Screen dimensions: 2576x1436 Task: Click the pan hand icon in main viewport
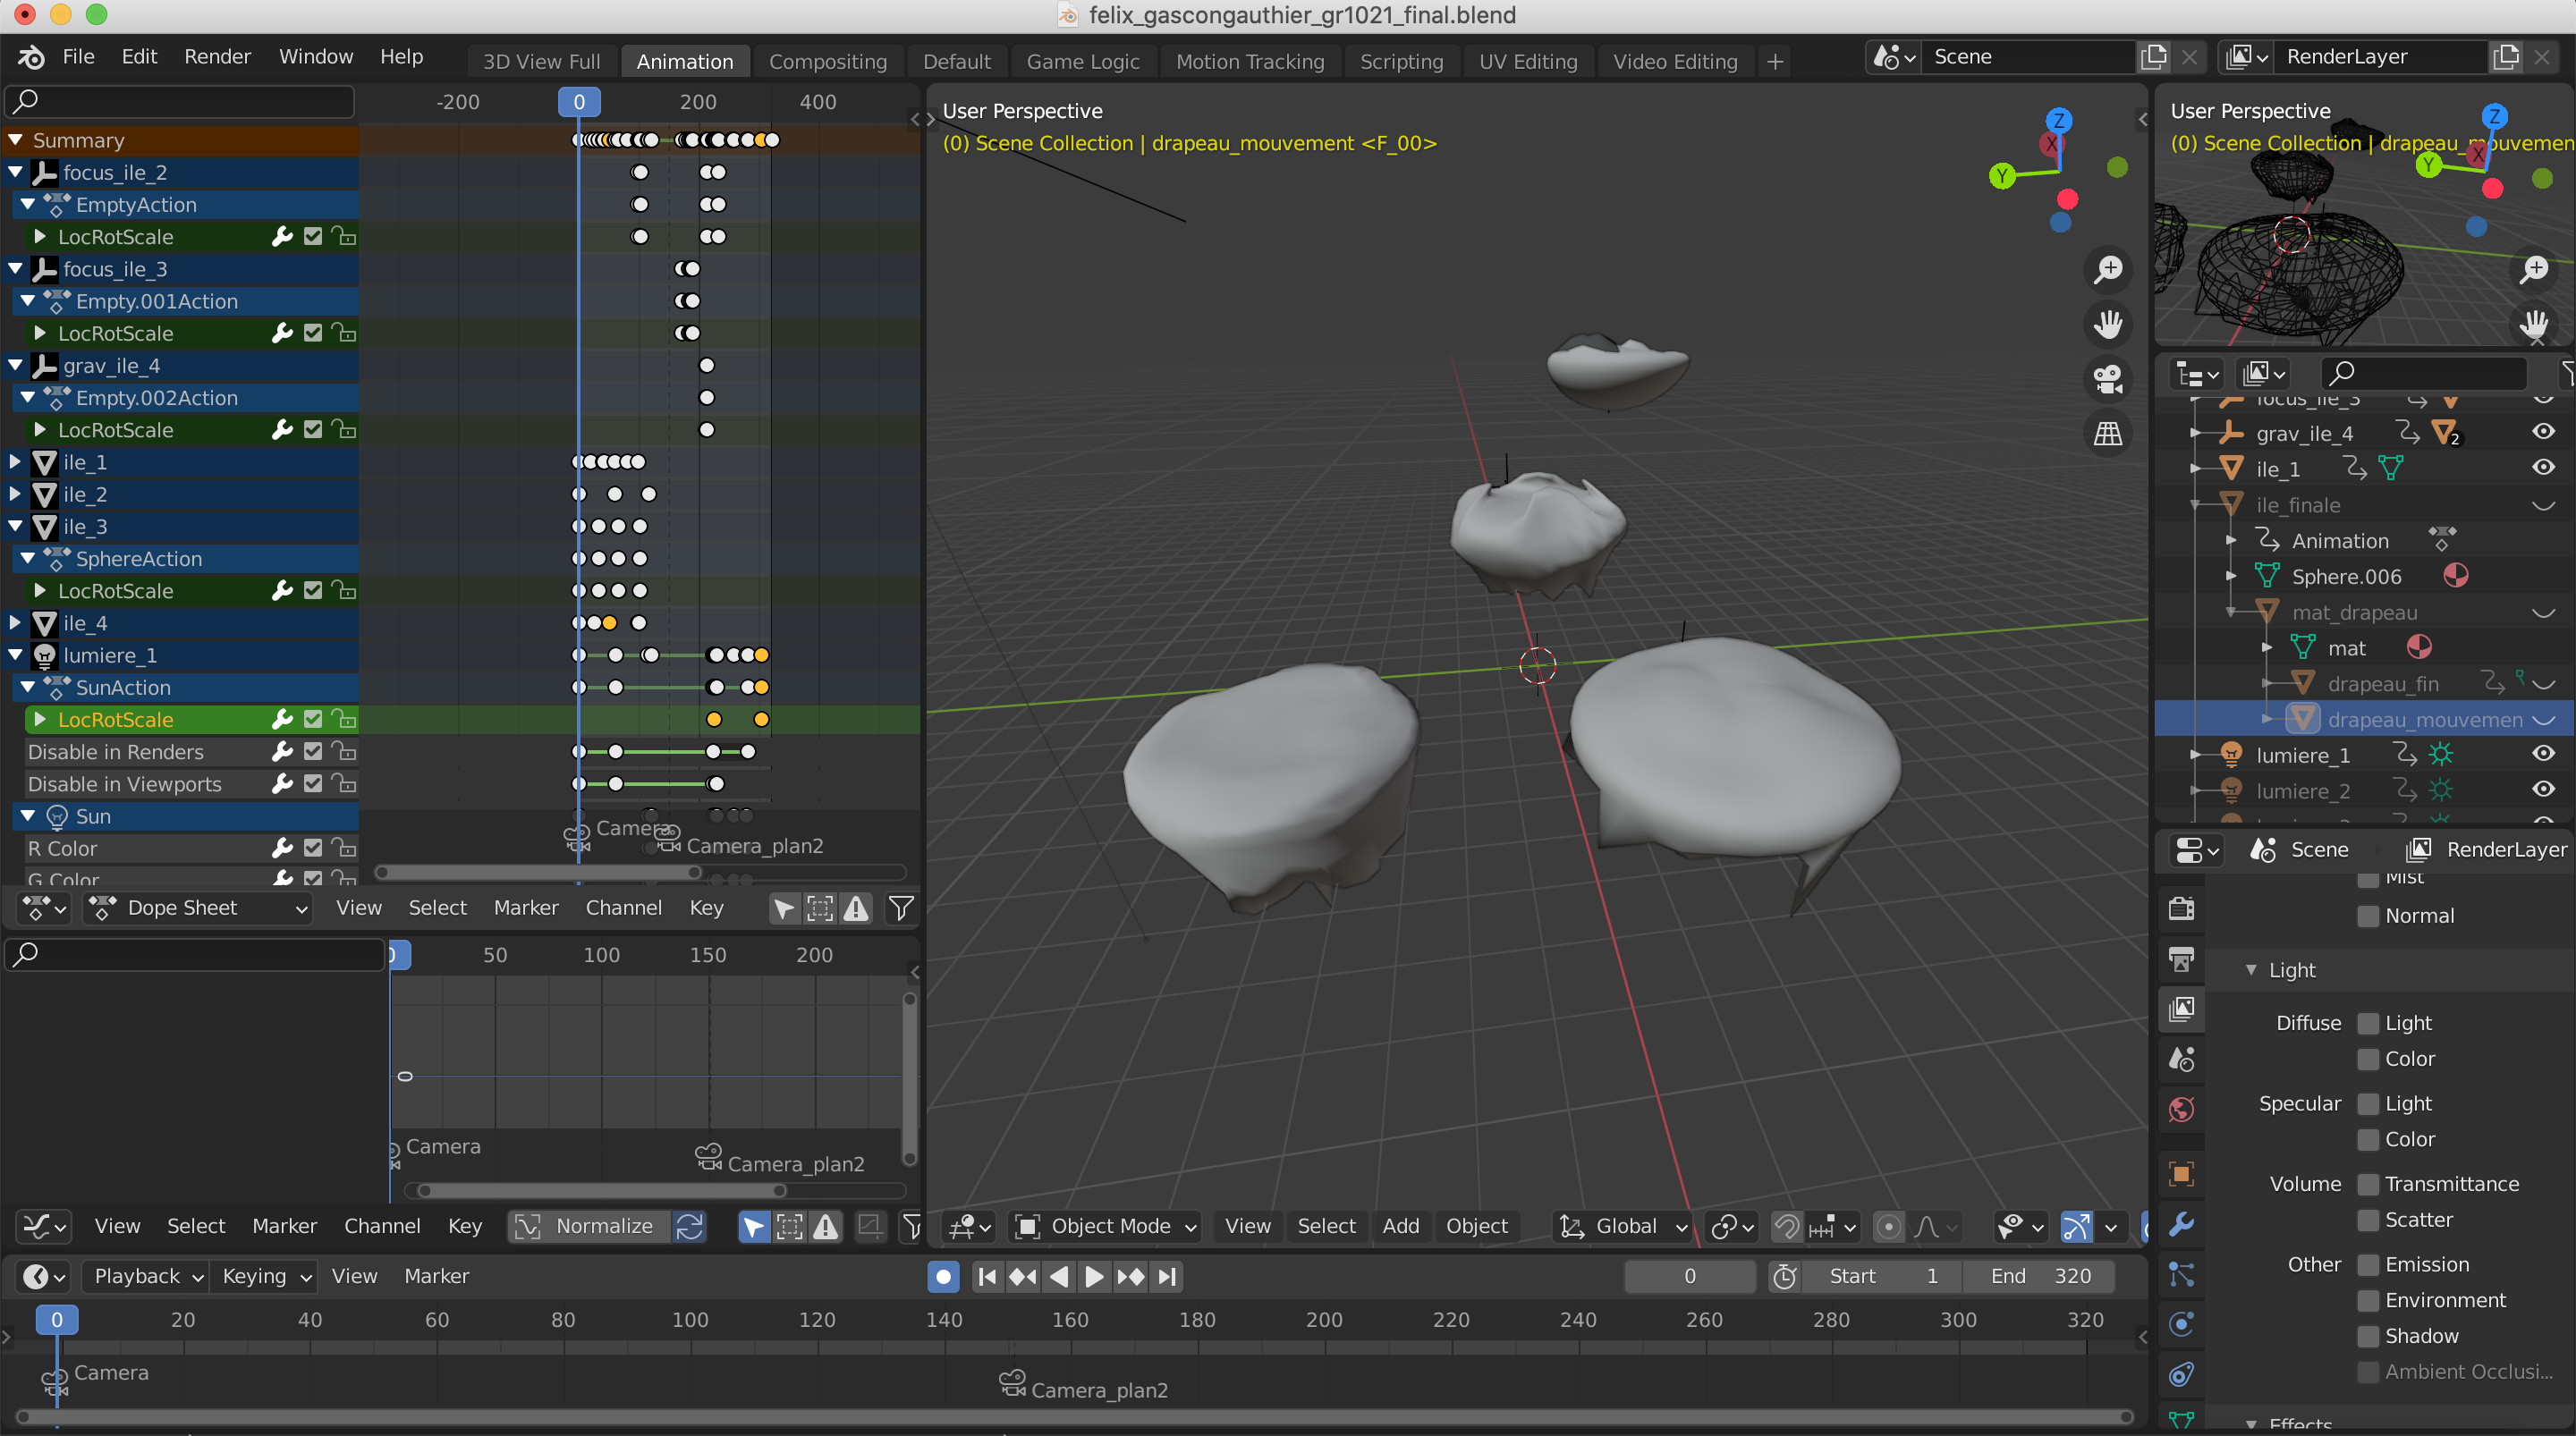(2108, 324)
